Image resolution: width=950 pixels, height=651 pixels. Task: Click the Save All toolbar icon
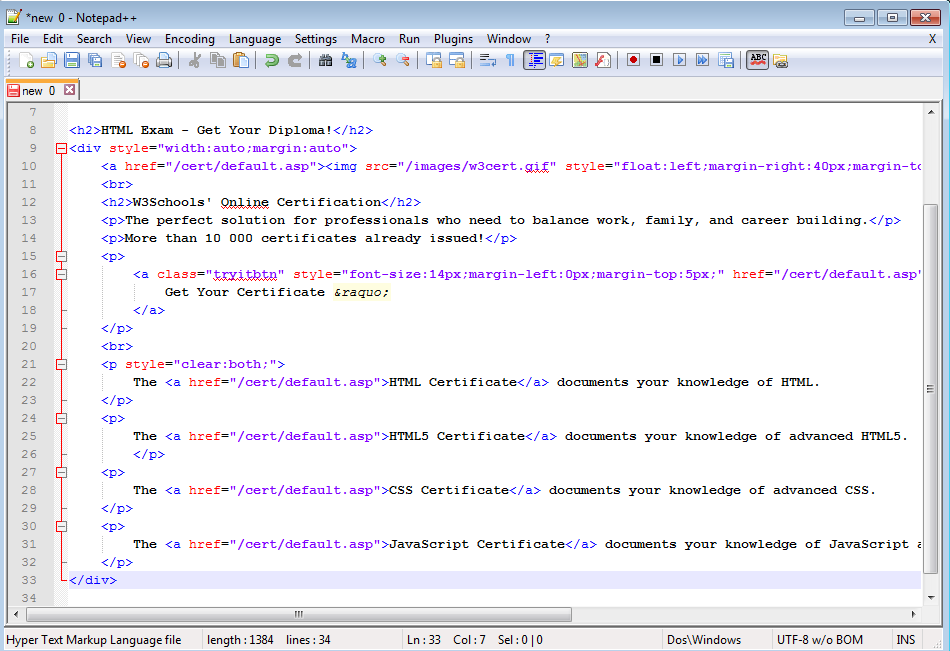click(x=95, y=60)
